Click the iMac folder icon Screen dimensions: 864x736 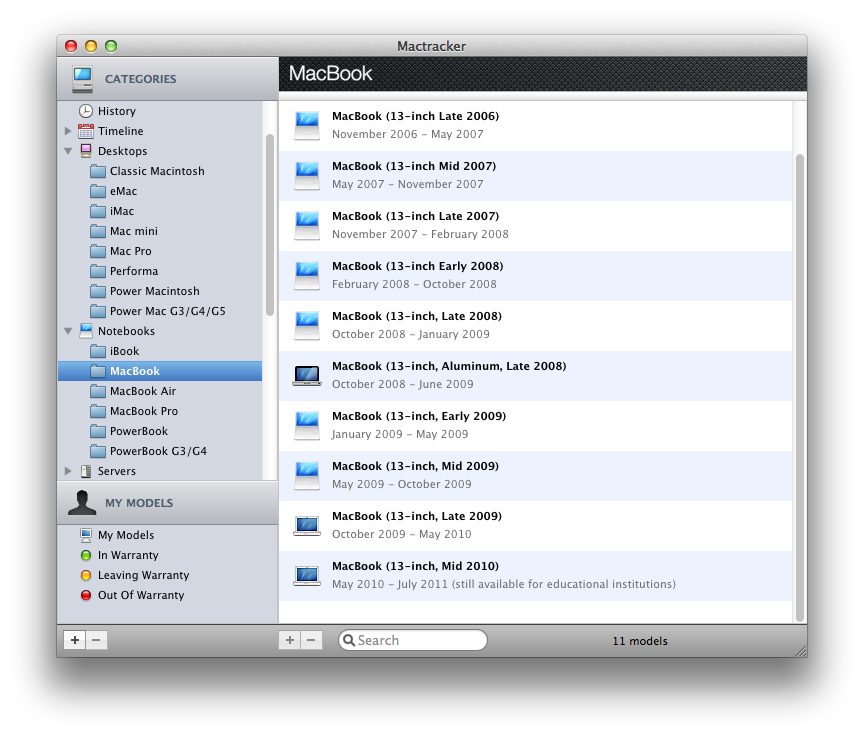(x=98, y=211)
